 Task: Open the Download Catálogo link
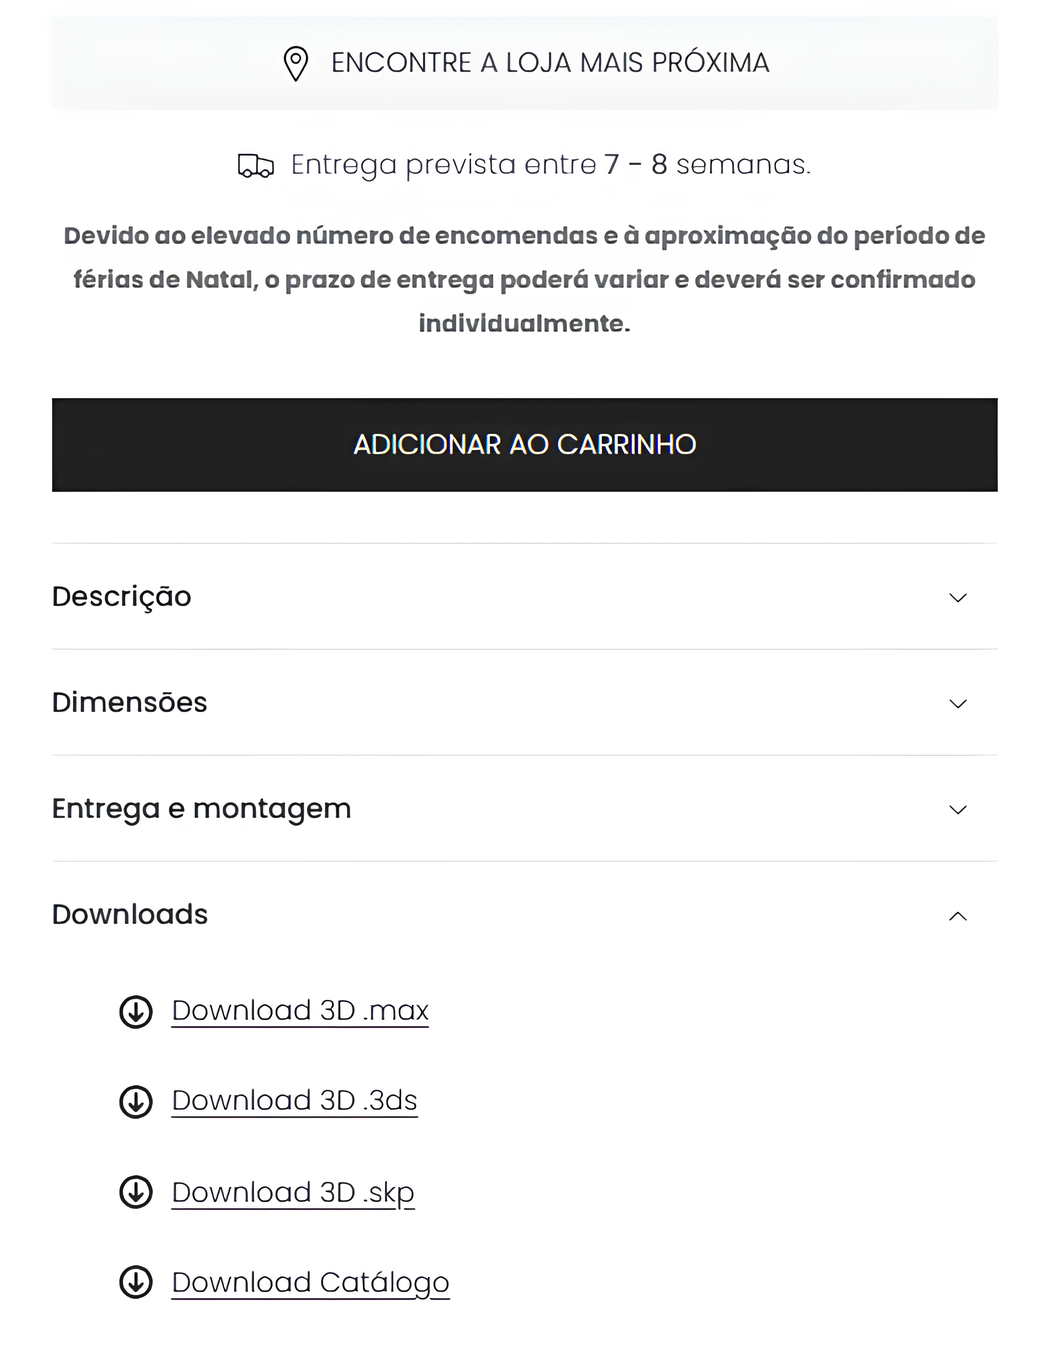point(310,1283)
